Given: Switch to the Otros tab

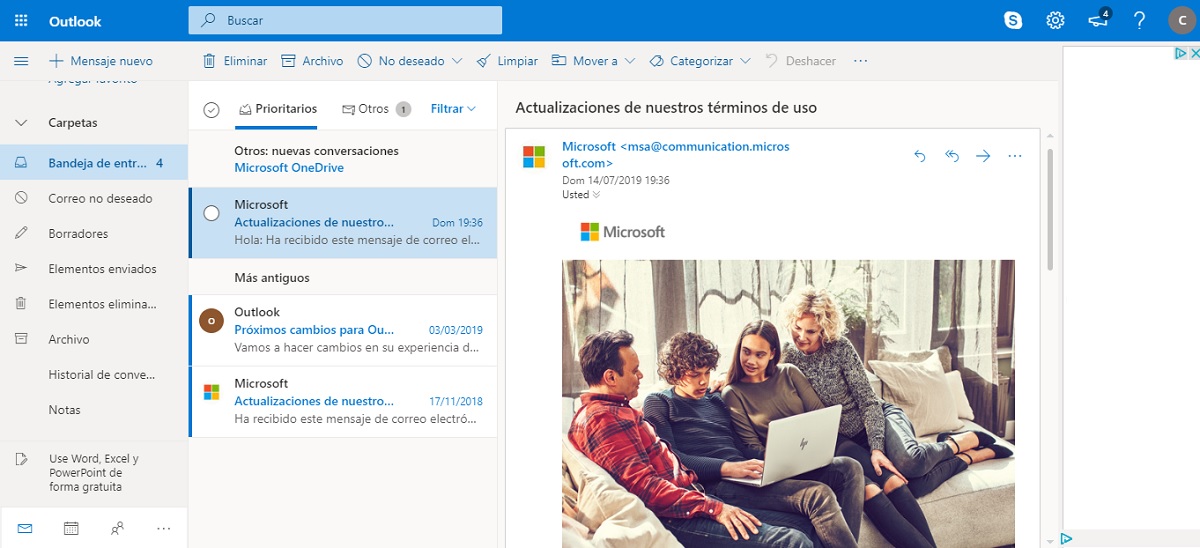Looking at the screenshot, I should point(376,109).
